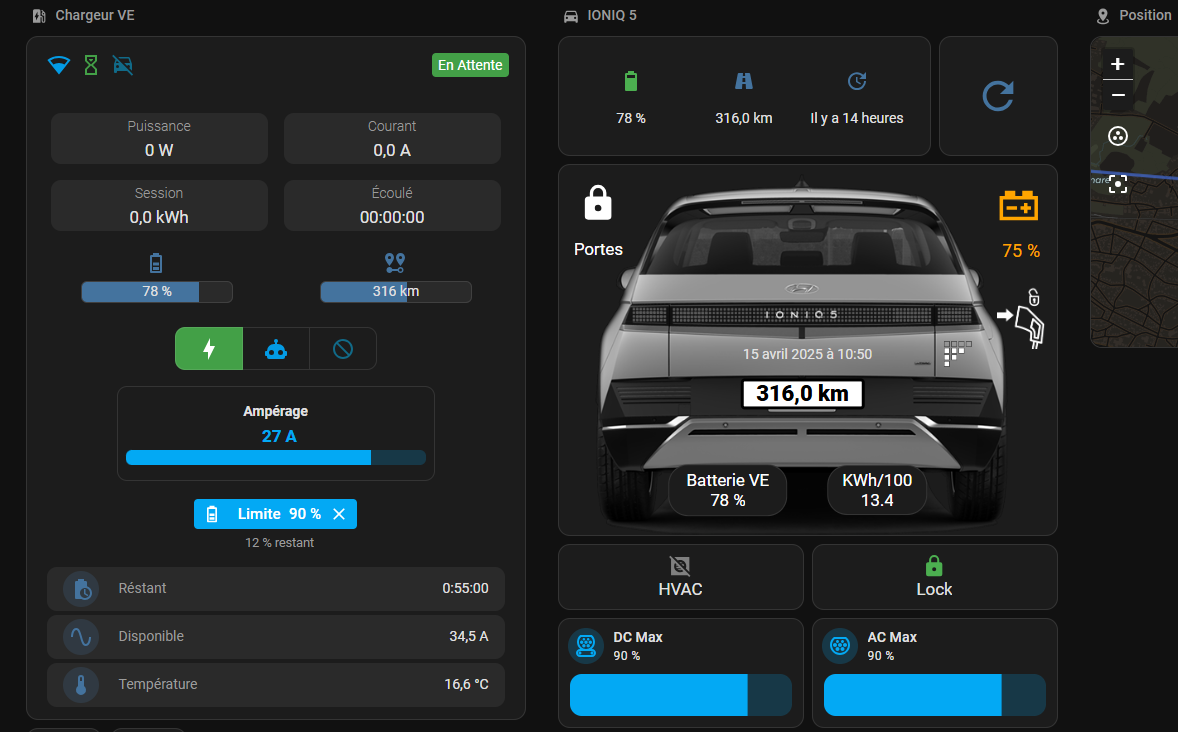
Task: Open the Température 16,6 °C row
Action: (276, 685)
